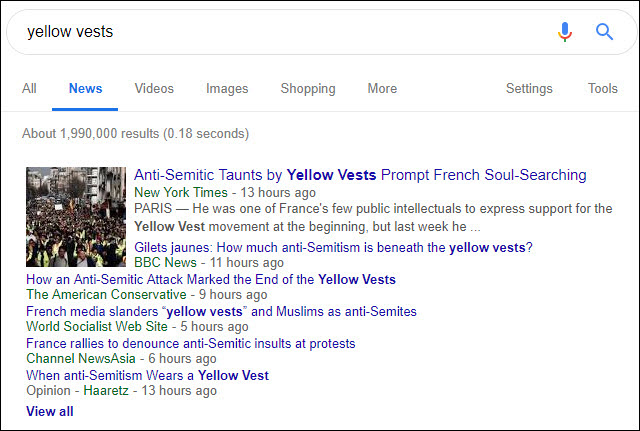Click into the 'yellow vests' search box
The image size is (640, 431).
click(286, 32)
